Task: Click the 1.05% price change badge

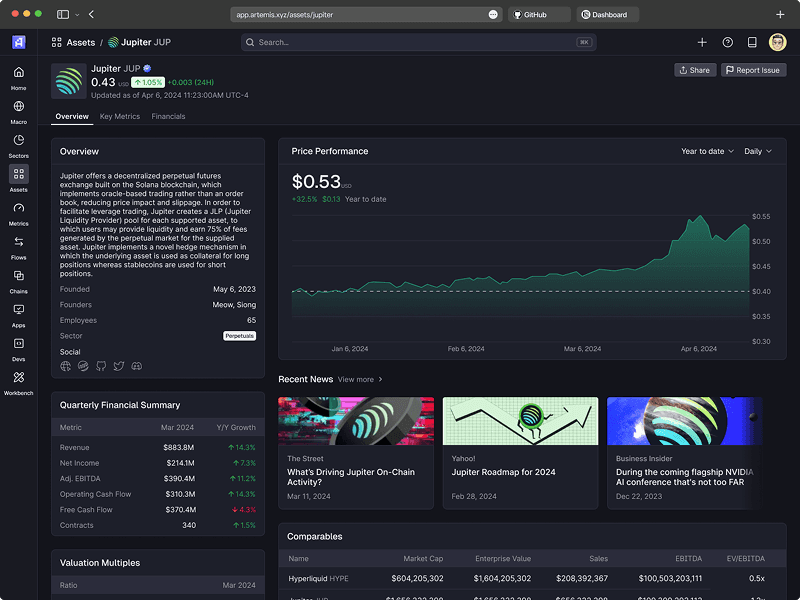Action: (148, 82)
